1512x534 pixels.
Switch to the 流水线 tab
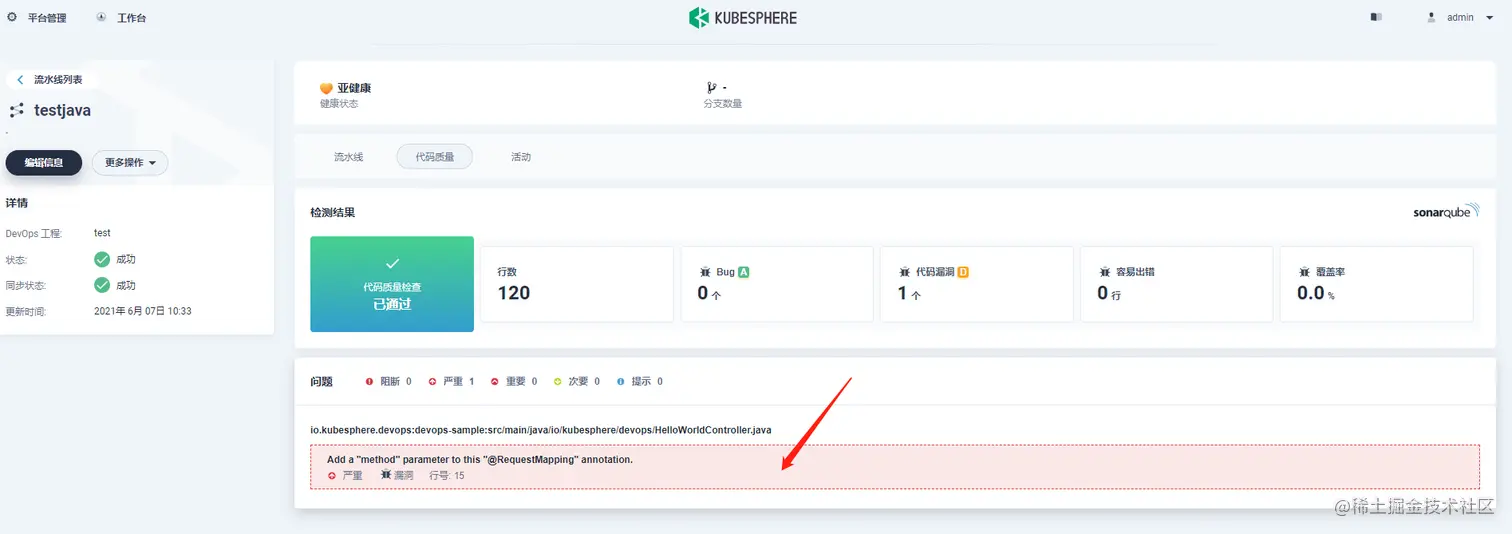tap(348, 157)
